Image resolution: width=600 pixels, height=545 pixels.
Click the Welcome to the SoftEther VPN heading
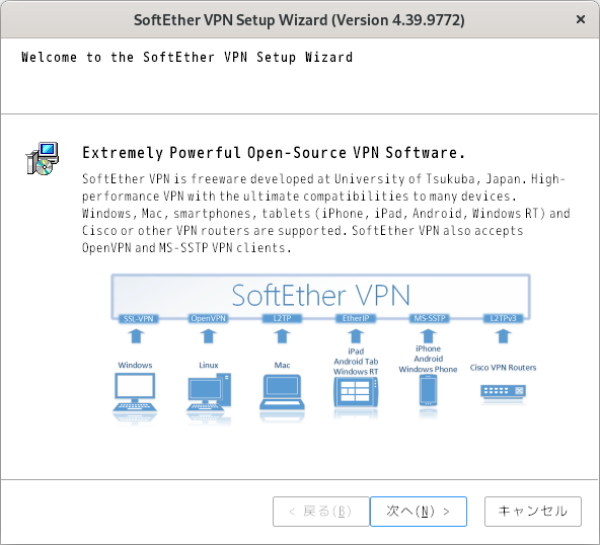point(187,57)
